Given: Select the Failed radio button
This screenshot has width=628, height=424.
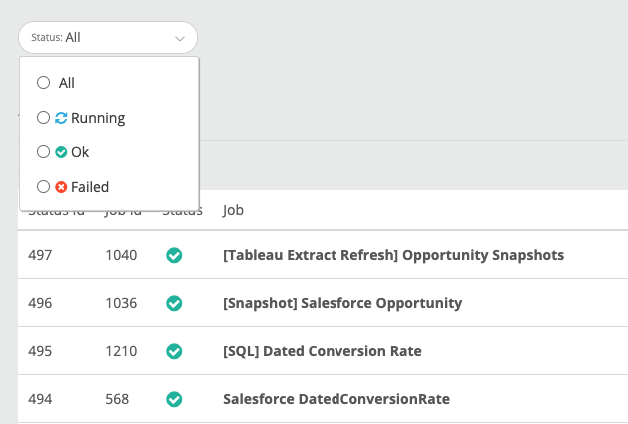Looking at the screenshot, I should pos(43,187).
